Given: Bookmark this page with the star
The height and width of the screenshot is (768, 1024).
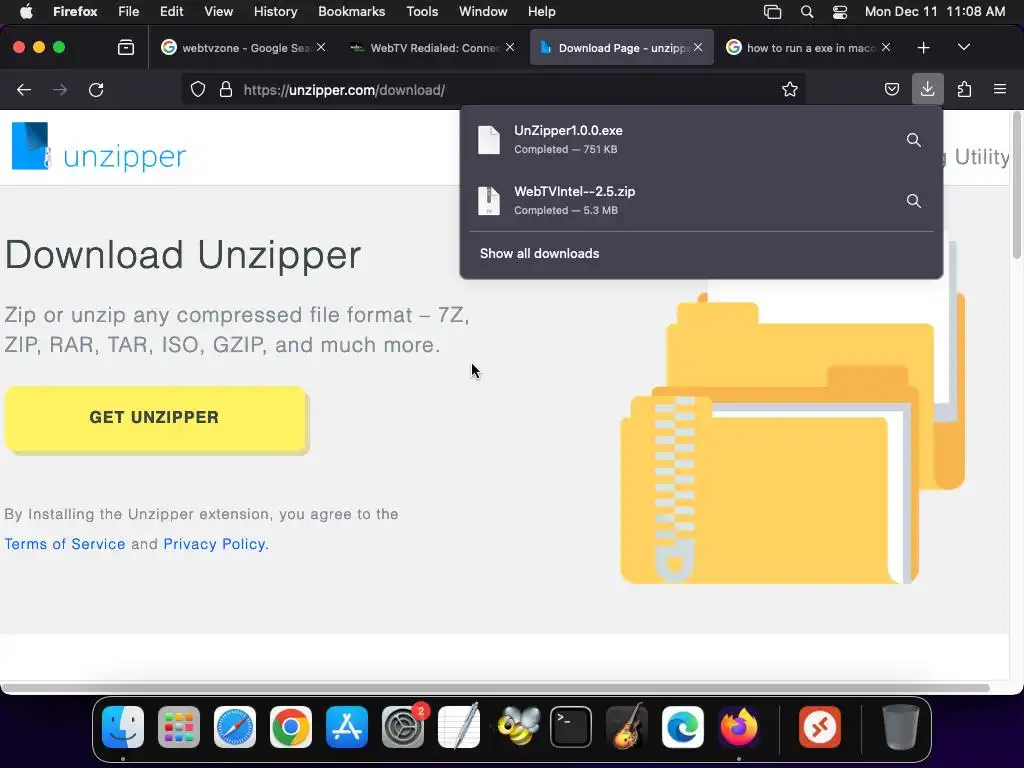Looking at the screenshot, I should click(x=790, y=89).
